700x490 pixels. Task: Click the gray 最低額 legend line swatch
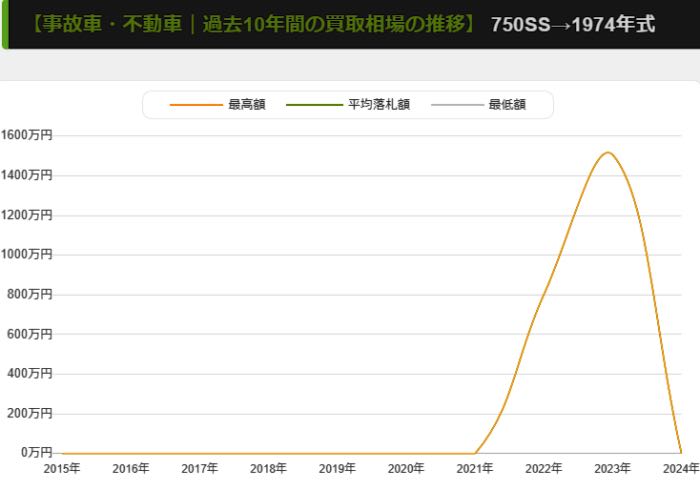(x=458, y=105)
